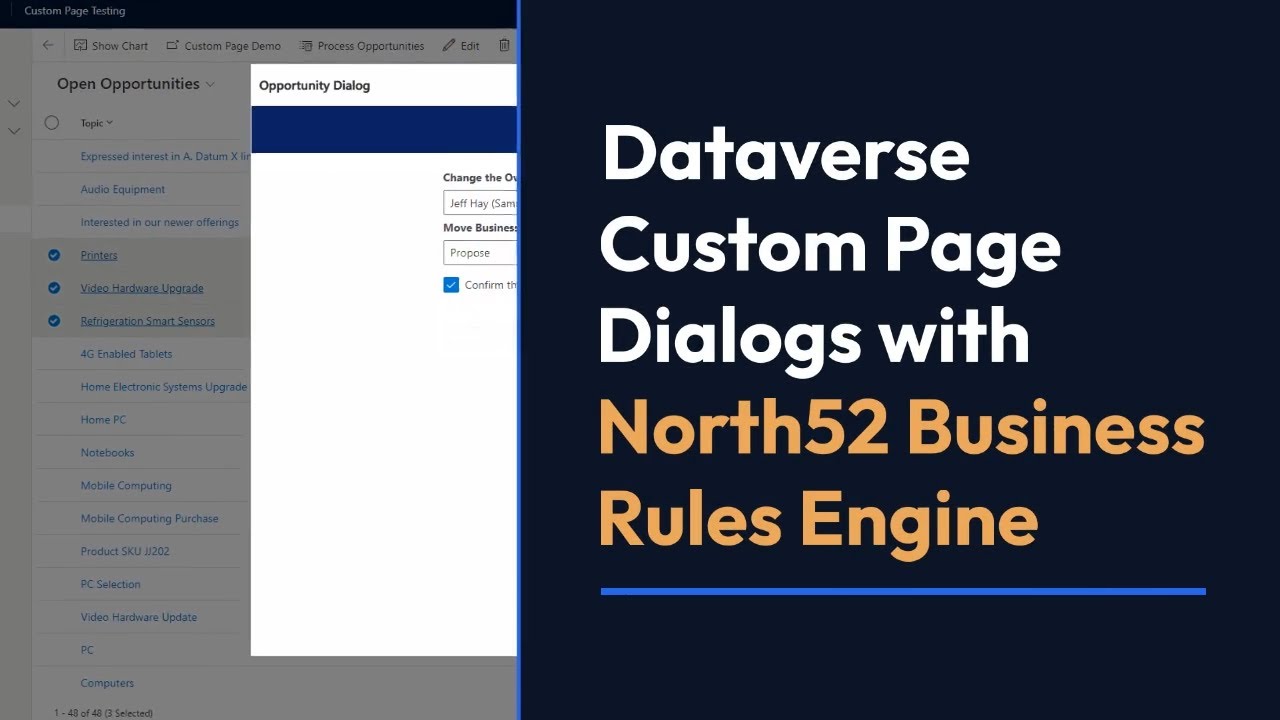The image size is (1280, 720).
Task: Open the Refrigeration Smart Sensors link
Action: tap(148, 321)
